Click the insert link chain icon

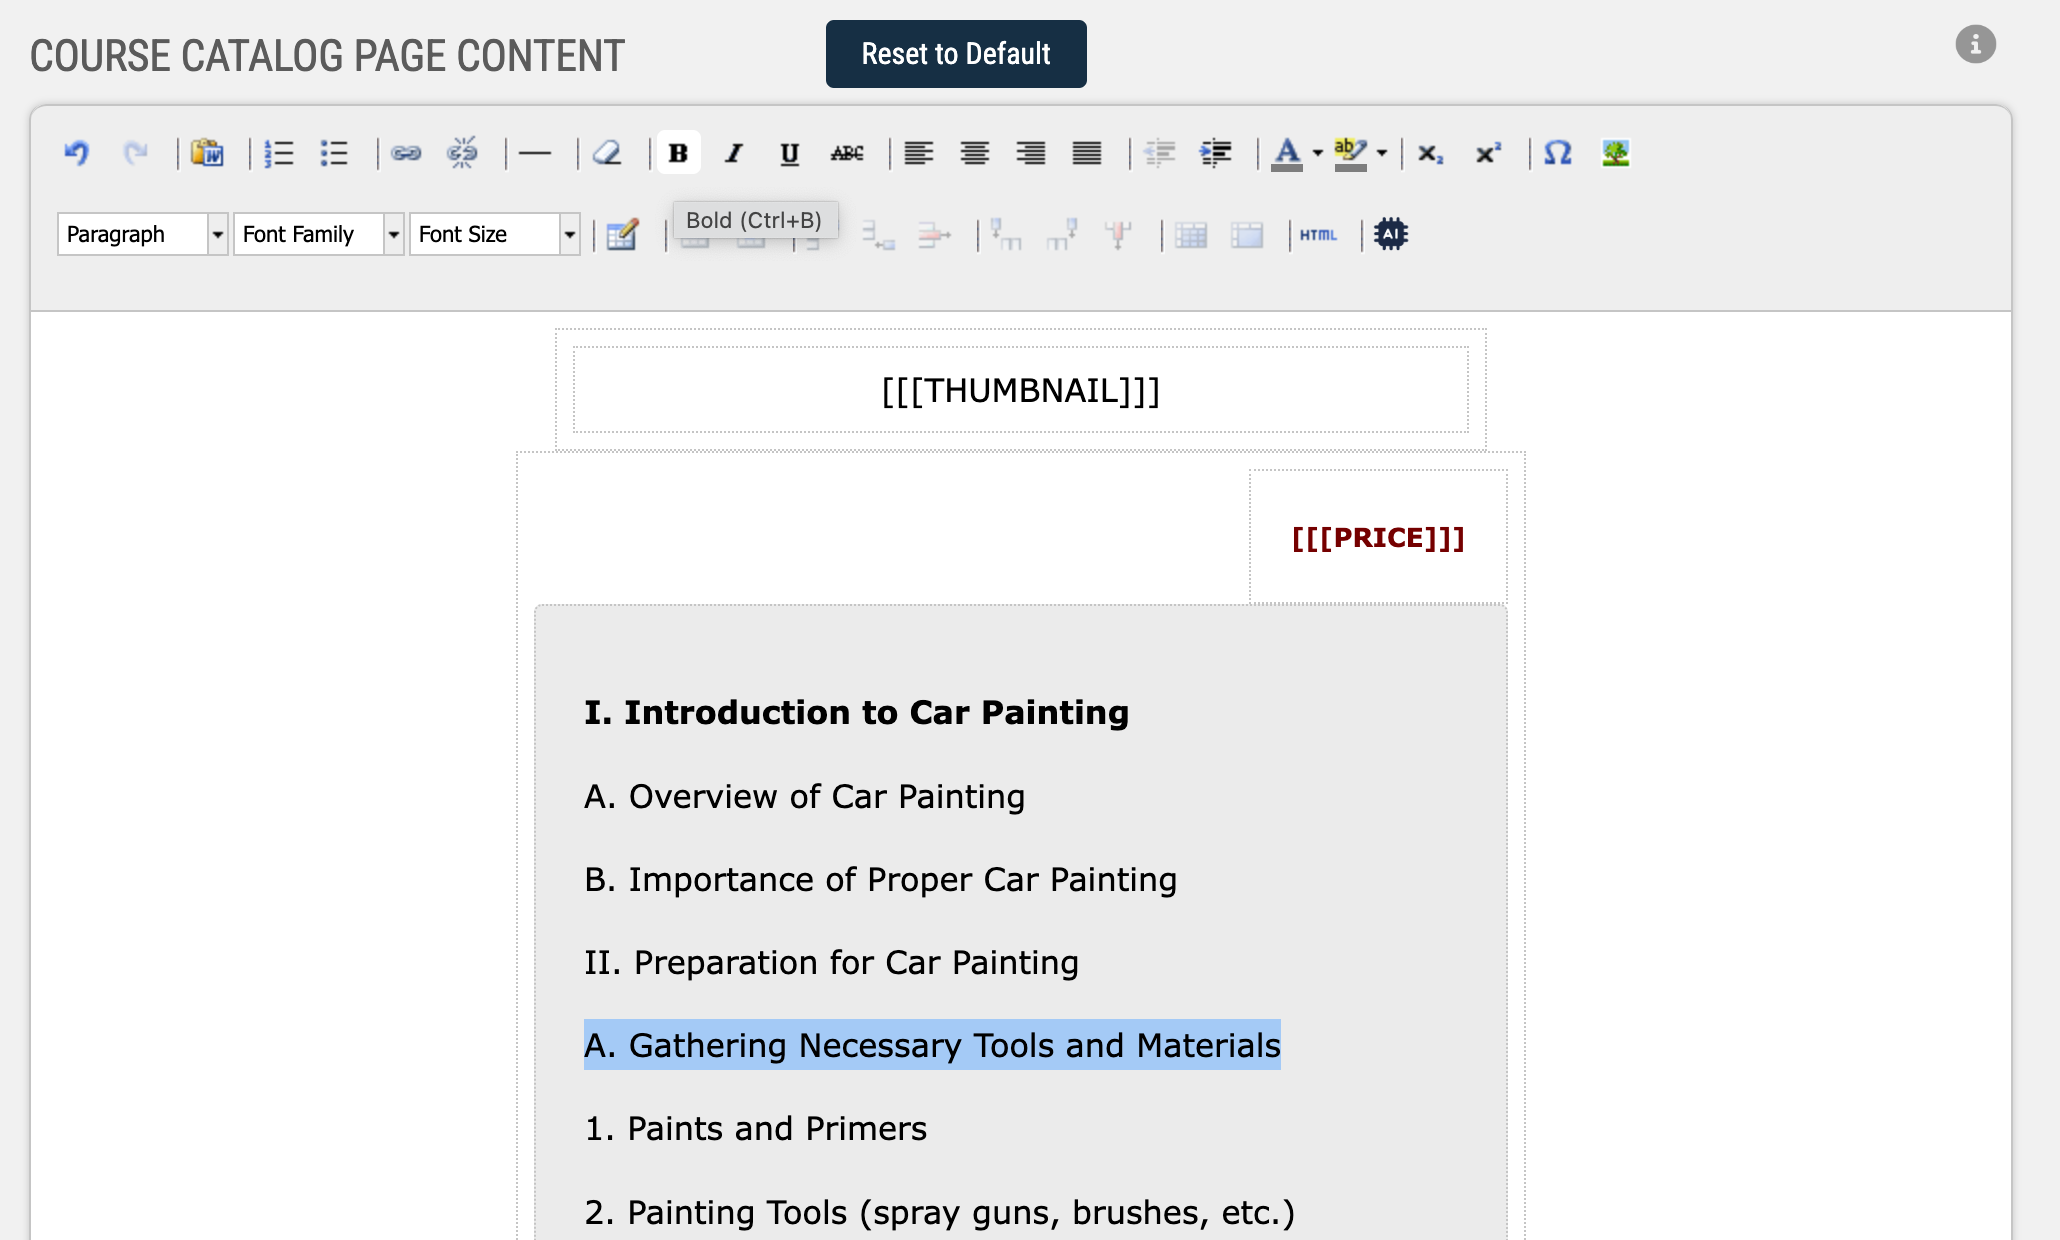tap(406, 153)
